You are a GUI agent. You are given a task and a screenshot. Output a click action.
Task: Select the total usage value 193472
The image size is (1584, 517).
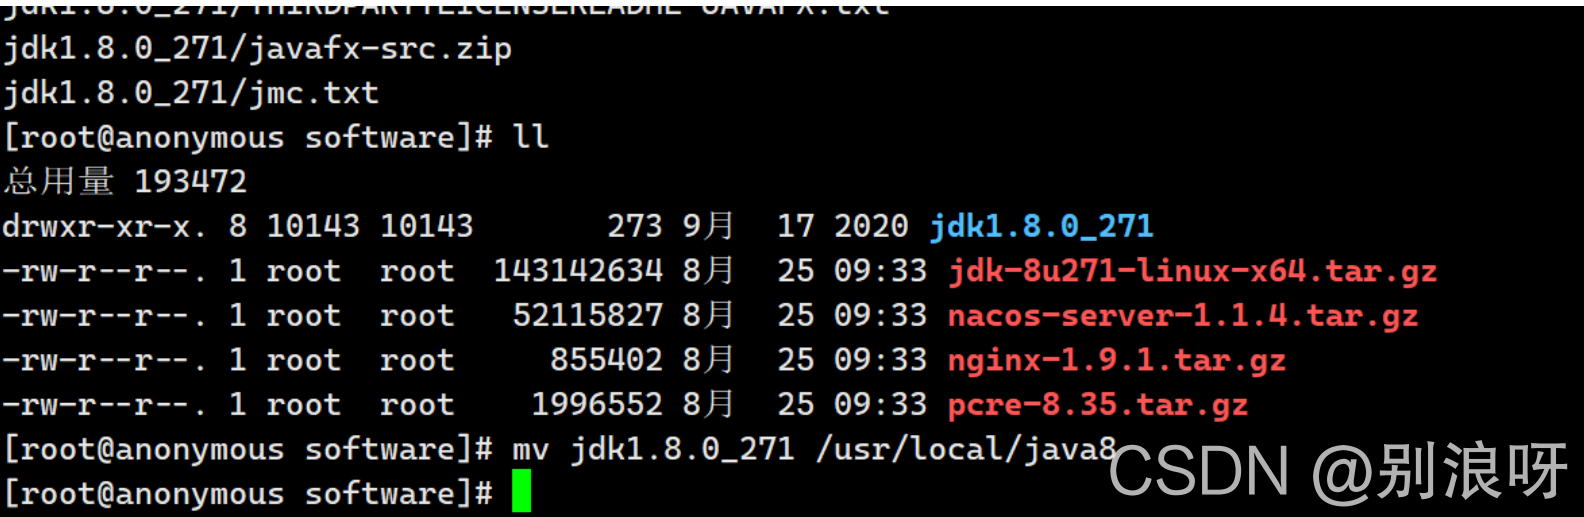(x=190, y=181)
